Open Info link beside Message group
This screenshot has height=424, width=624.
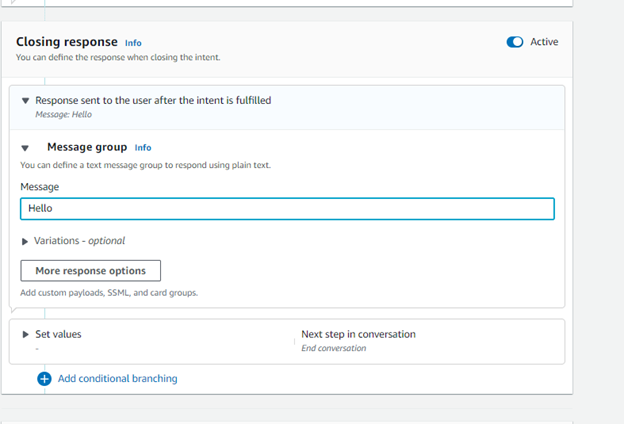(143, 148)
